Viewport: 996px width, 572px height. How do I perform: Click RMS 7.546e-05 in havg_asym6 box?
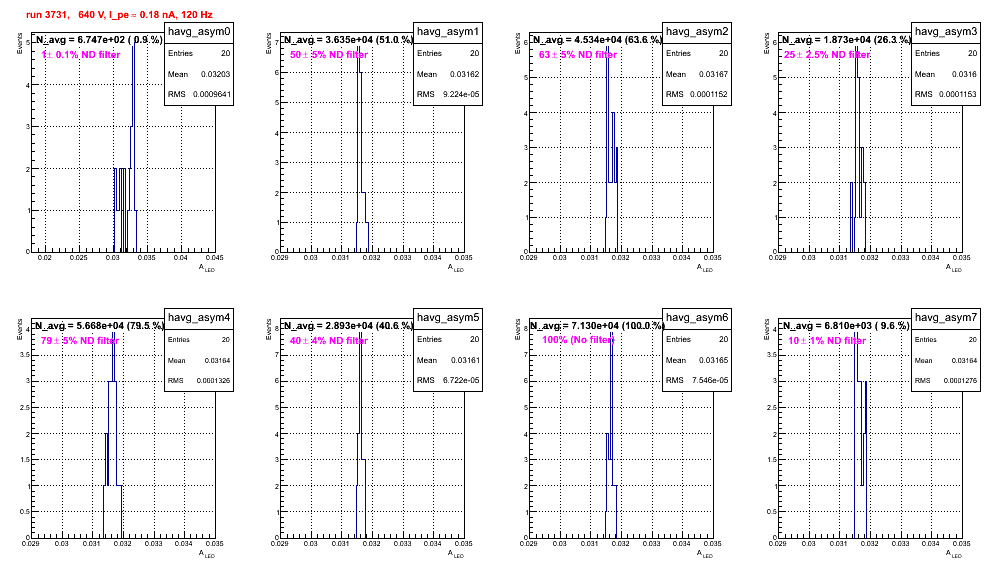(697, 380)
